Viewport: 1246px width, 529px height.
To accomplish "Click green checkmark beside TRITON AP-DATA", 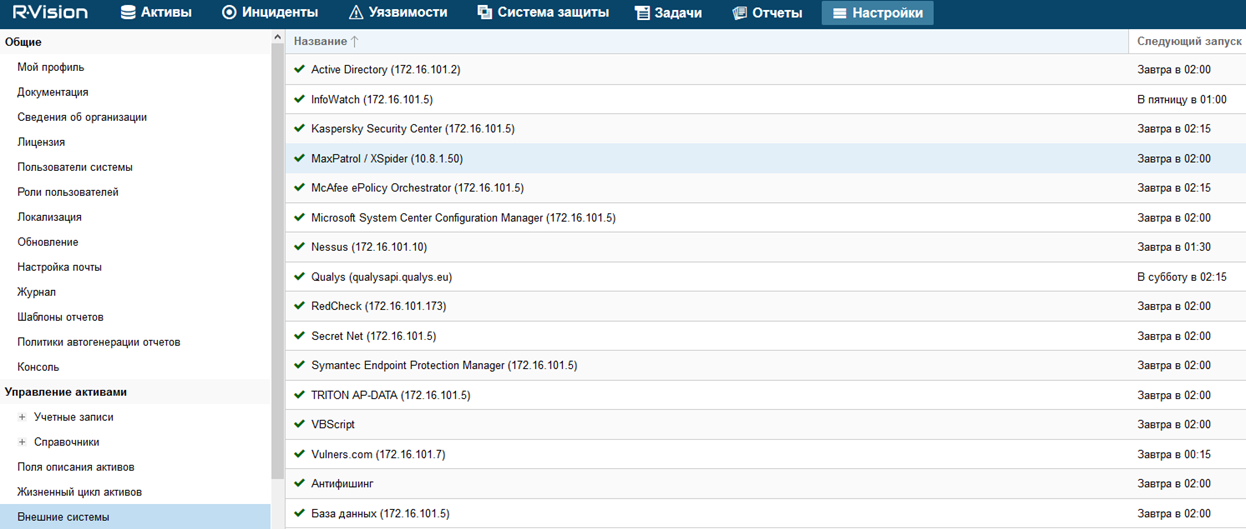I will (x=299, y=394).
